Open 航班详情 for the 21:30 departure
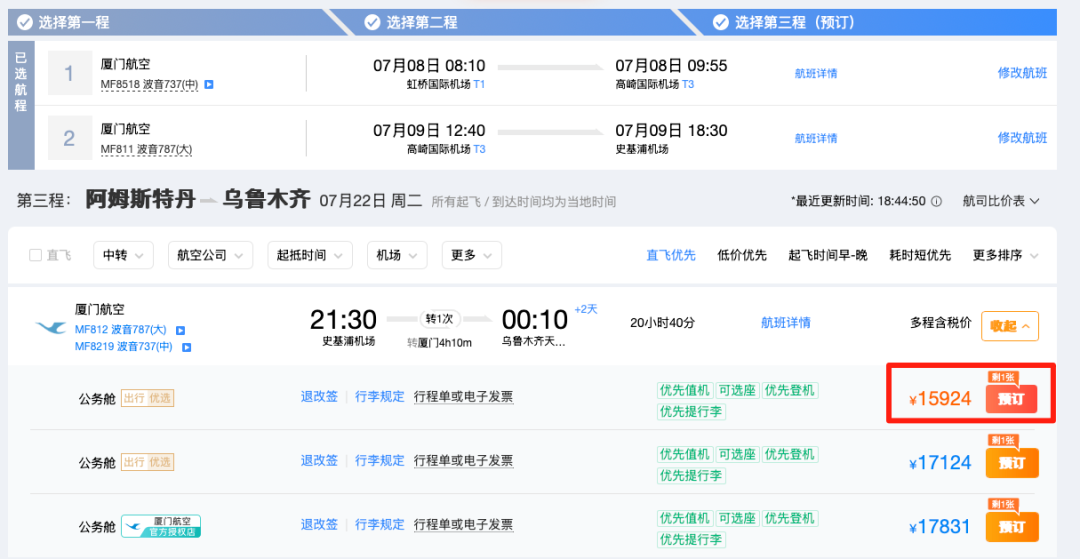The height and width of the screenshot is (559, 1080). [786, 322]
